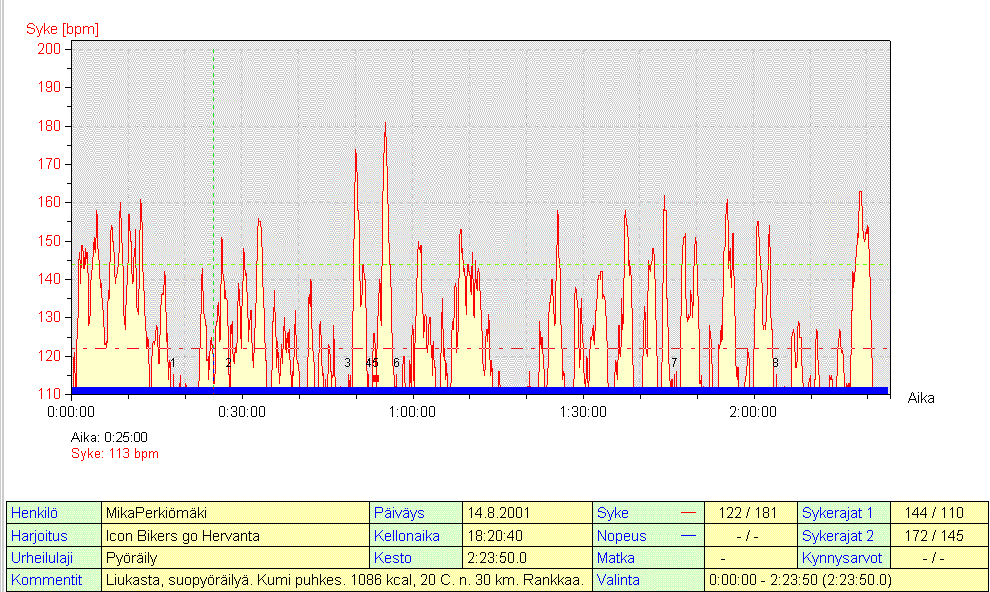Click the Aika axis label

point(921,398)
